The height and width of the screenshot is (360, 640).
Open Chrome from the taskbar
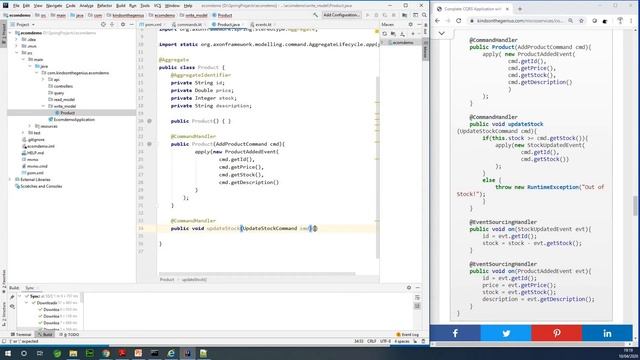coord(106,353)
